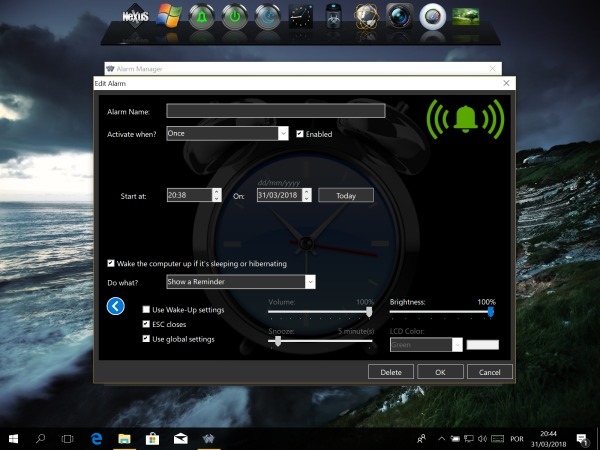
Task: Click the Brightness slider handle
Action: click(x=490, y=312)
